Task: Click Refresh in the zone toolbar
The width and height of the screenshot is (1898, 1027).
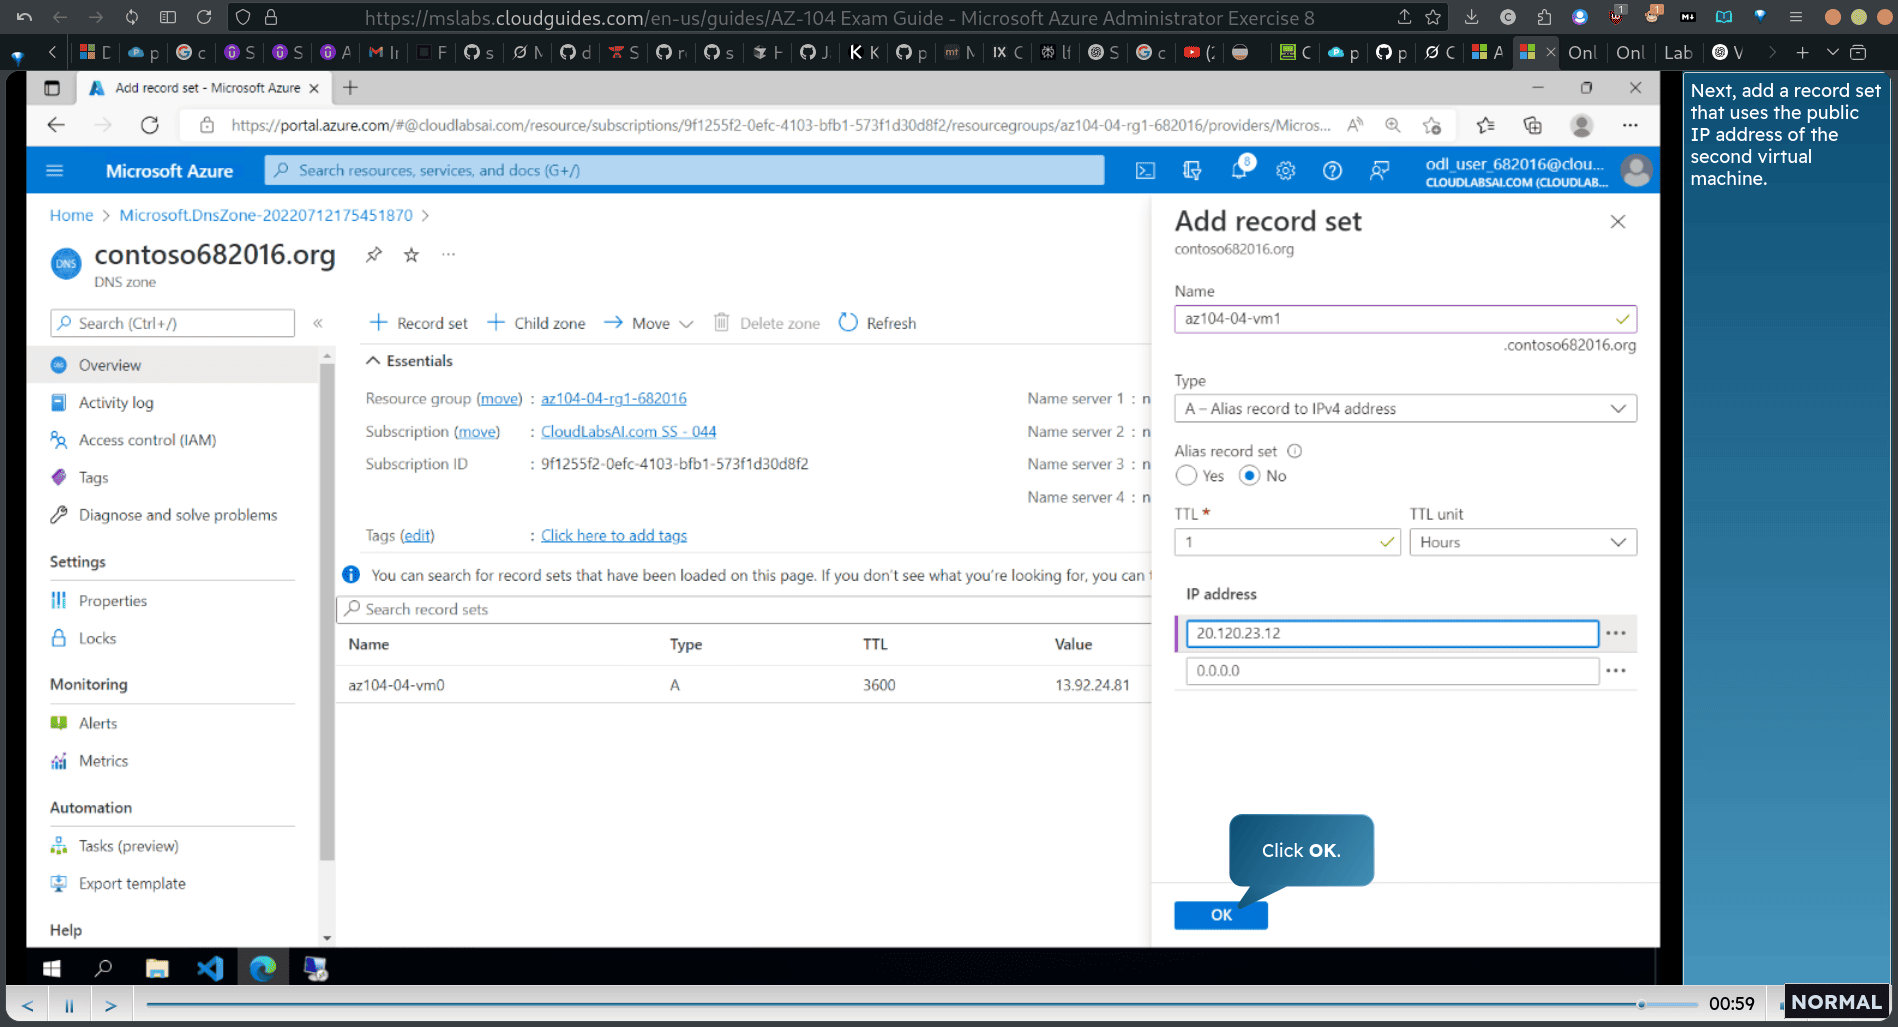Action: point(877,323)
